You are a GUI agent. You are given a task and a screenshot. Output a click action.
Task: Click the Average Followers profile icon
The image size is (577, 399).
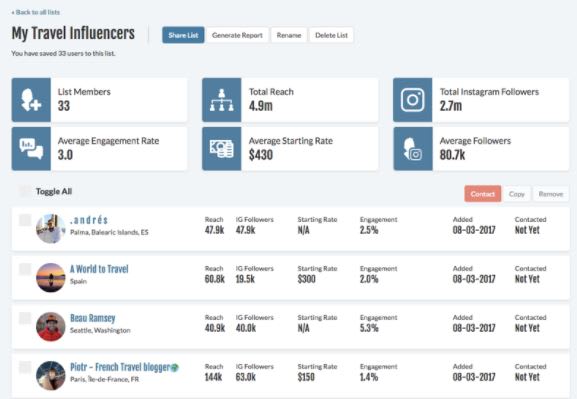click(x=413, y=149)
